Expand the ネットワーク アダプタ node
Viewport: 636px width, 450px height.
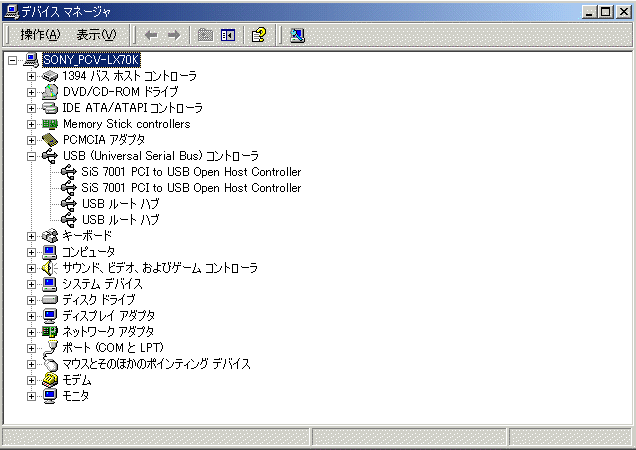pyautogui.click(x=31, y=332)
